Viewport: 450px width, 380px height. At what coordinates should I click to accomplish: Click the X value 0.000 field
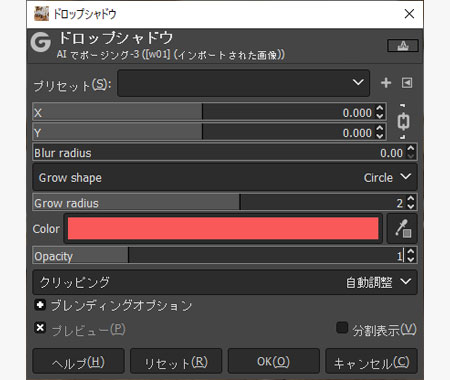357,113
